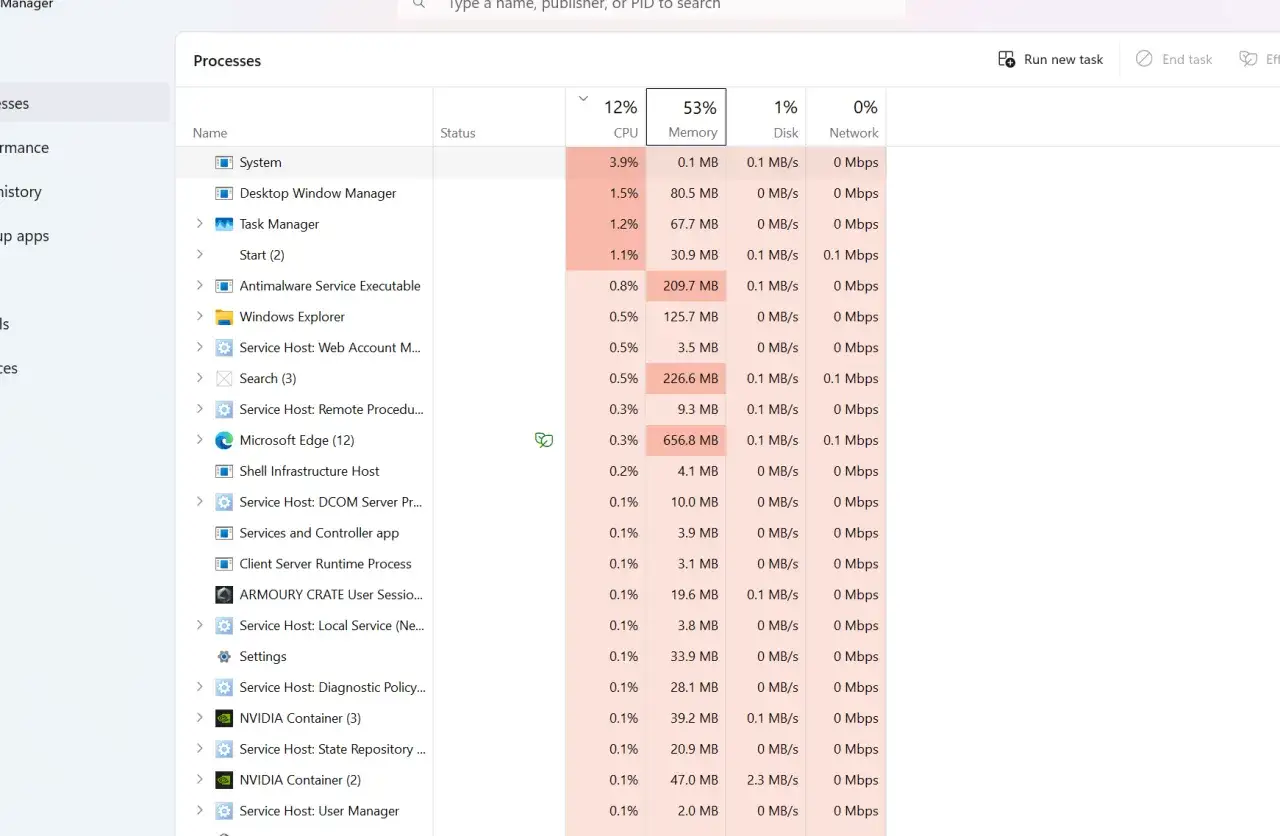Viewport: 1280px width, 836px height.
Task: Click the search magnifier icon
Action: [x=420, y=4]
